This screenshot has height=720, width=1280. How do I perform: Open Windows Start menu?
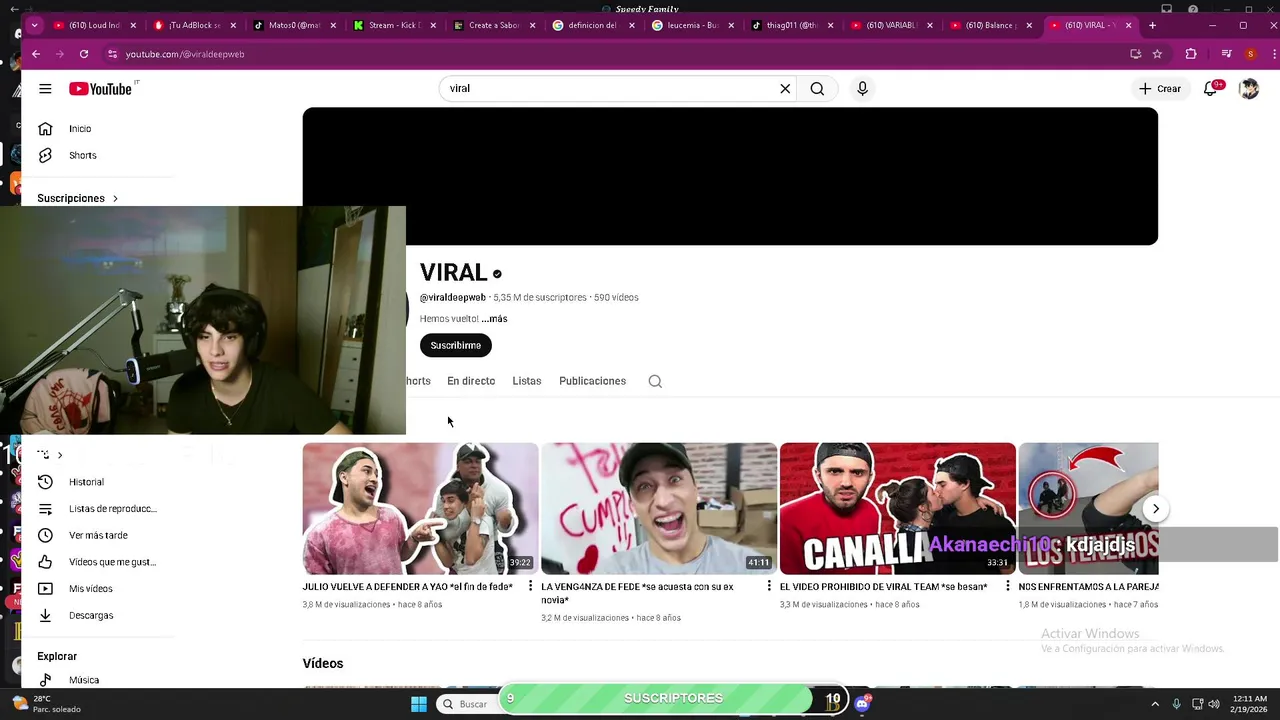(x=419, y=704)
